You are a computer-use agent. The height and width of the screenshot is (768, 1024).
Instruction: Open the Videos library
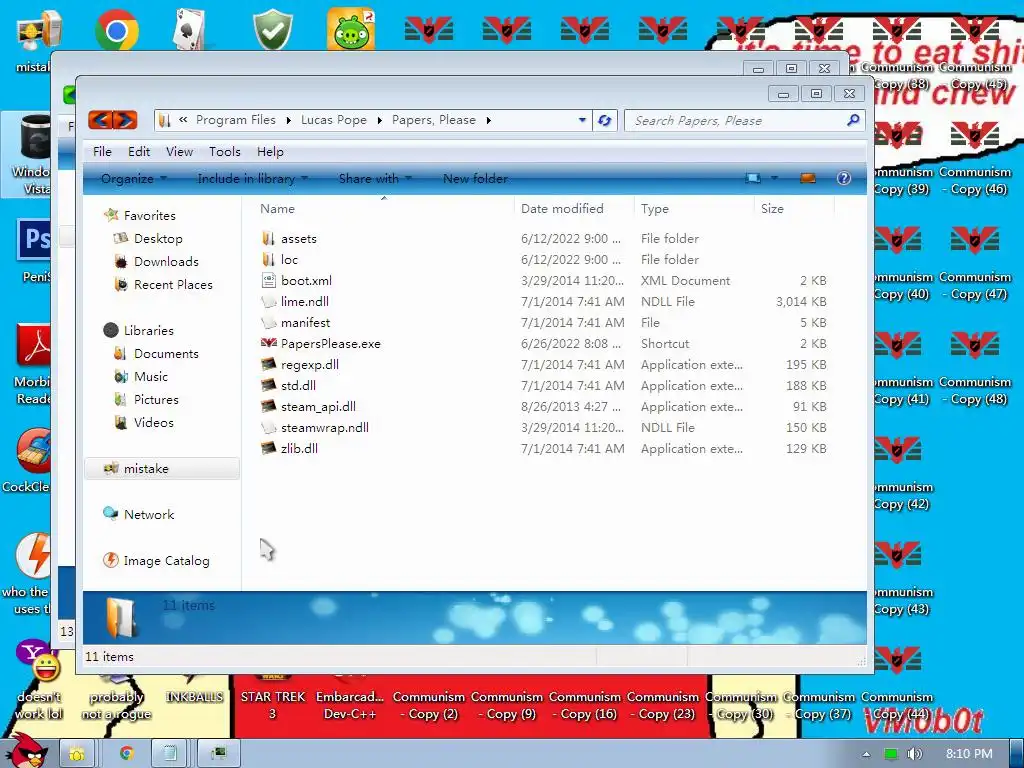(x=153, y=422)
